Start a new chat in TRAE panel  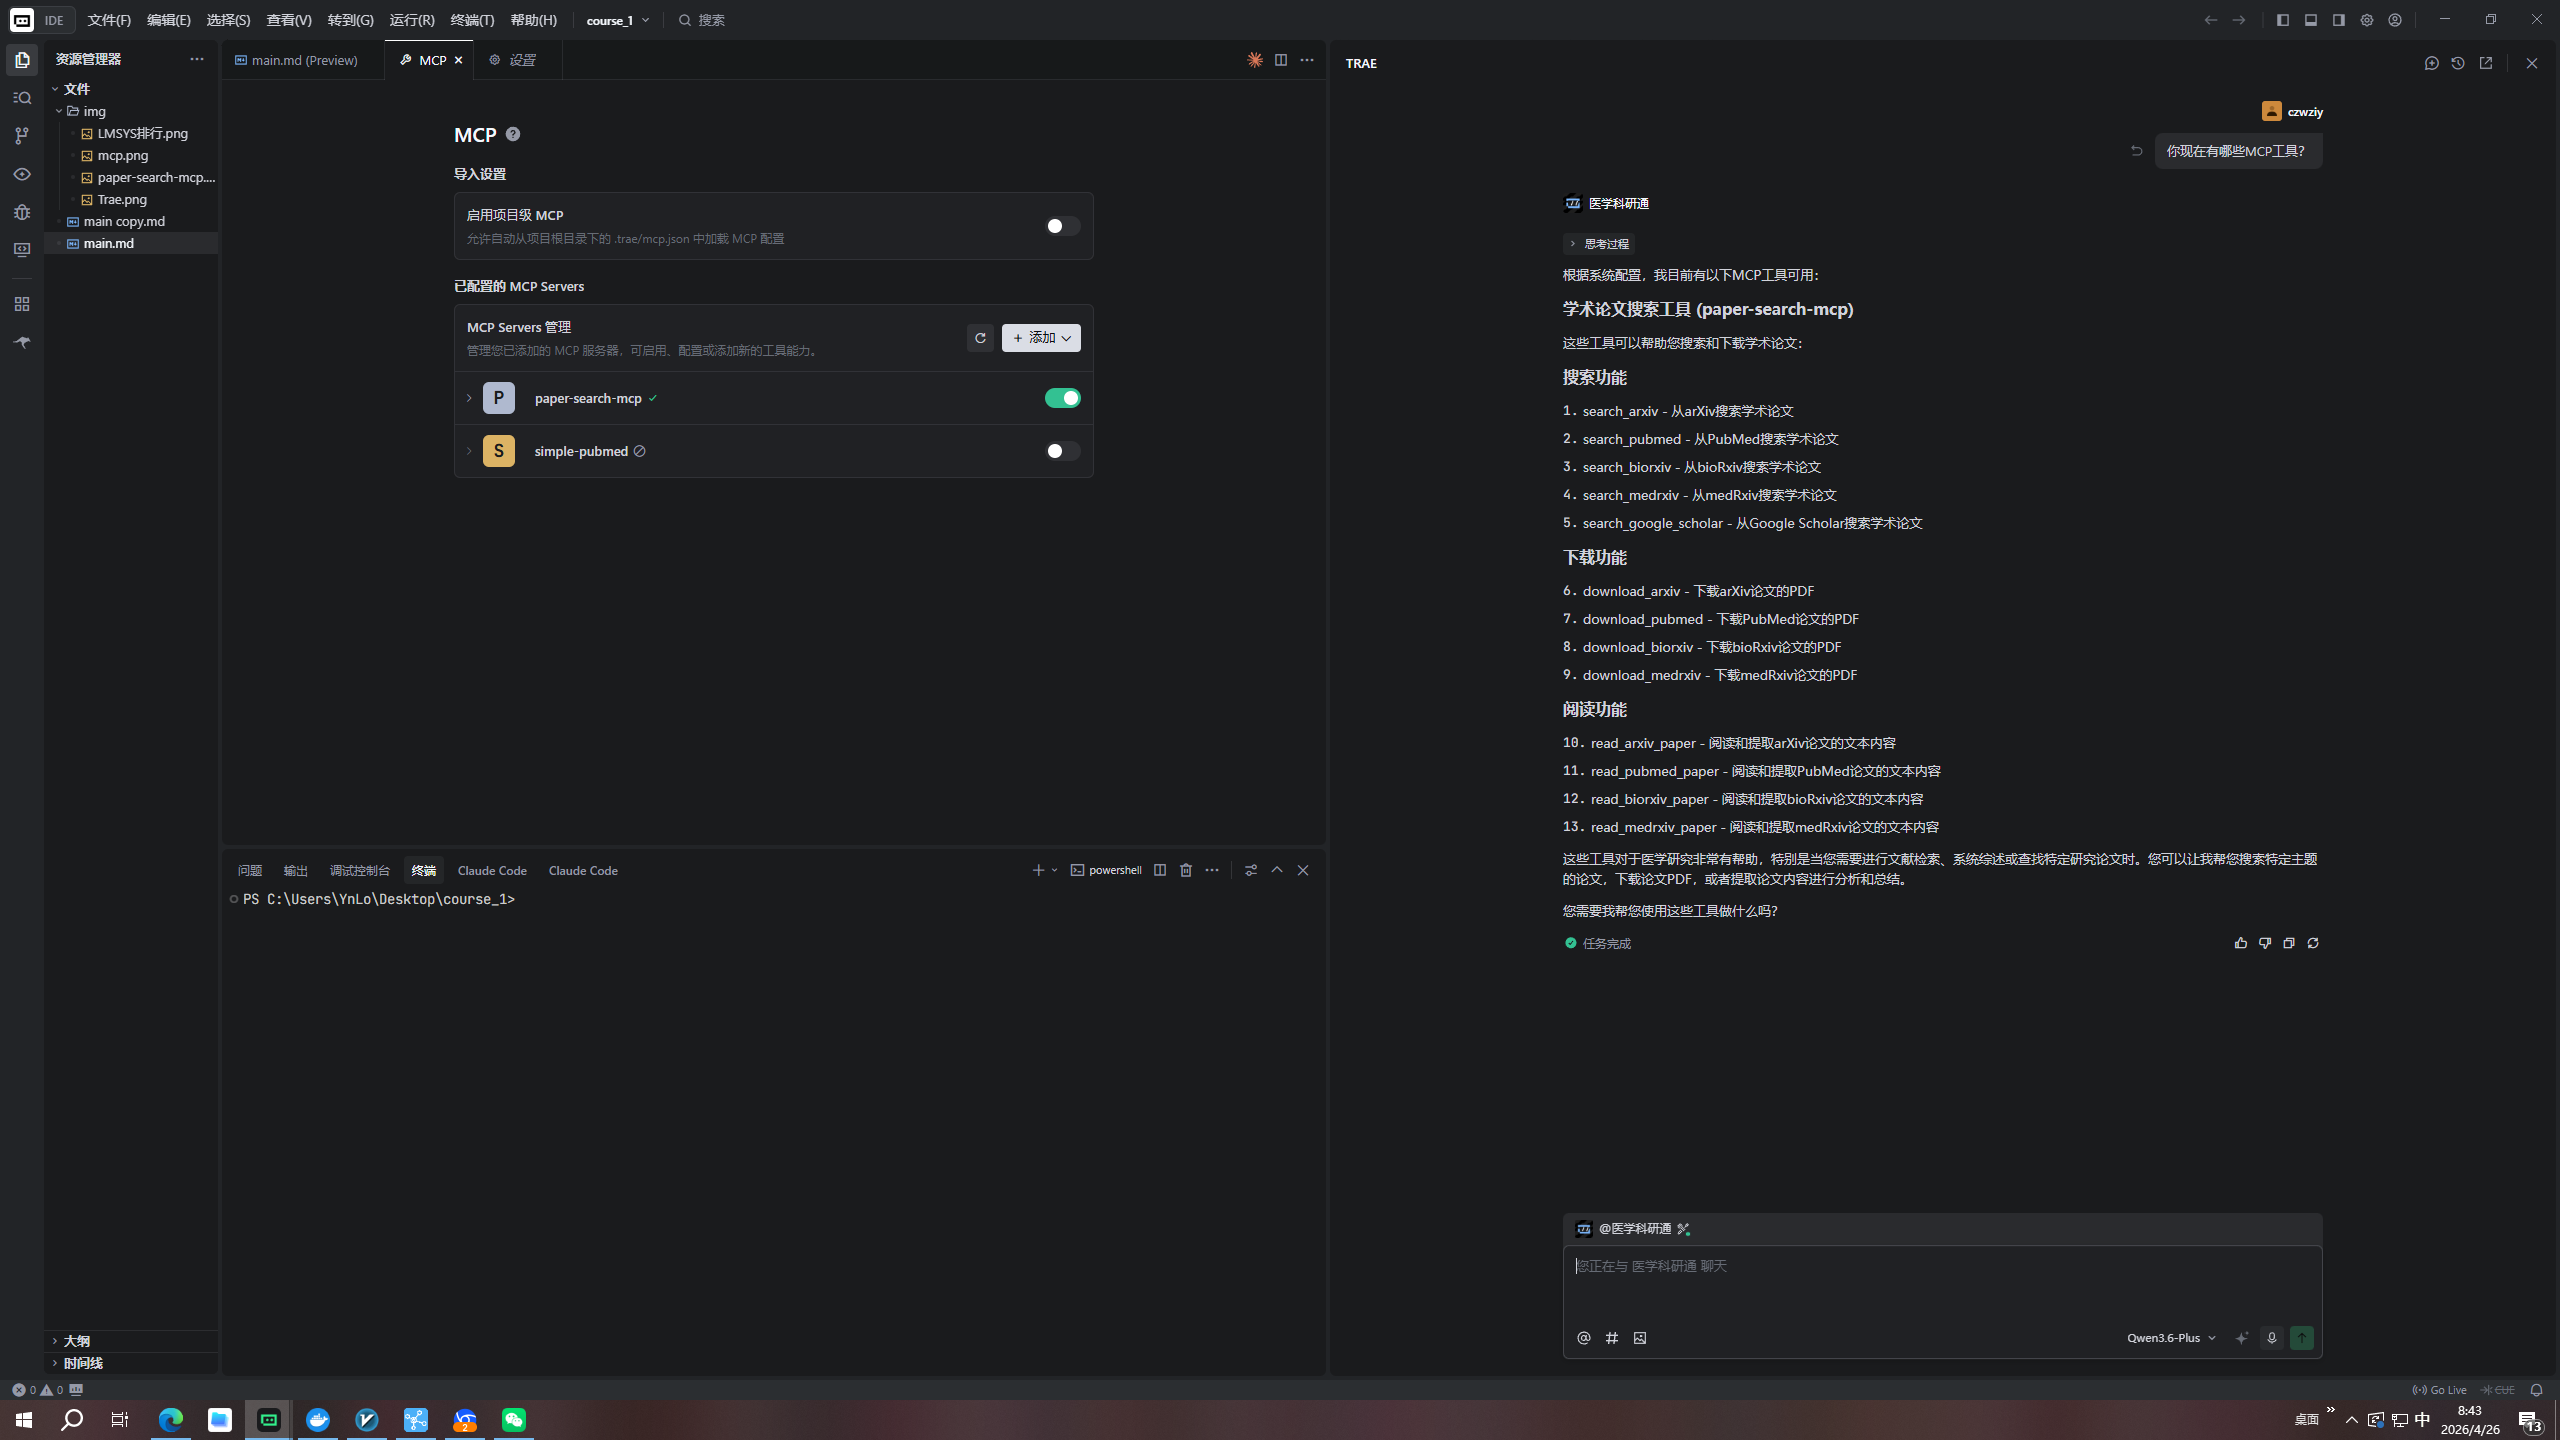(x=2432, y=63)
